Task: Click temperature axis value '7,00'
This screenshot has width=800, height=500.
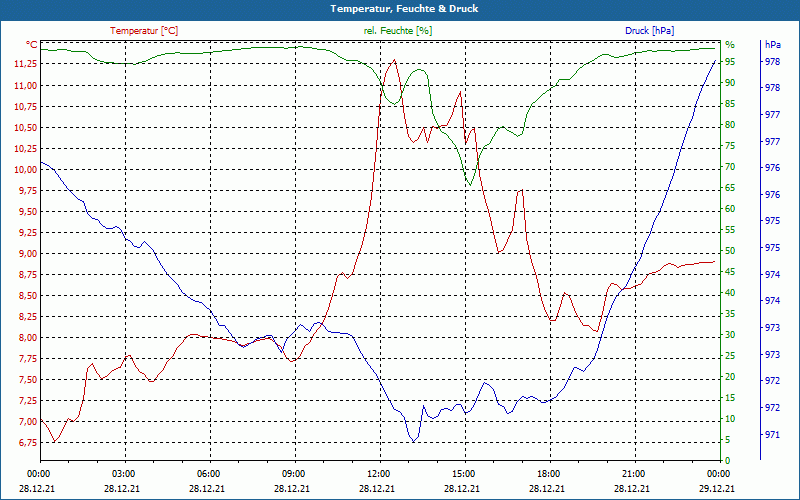Action: coord(28,422)
